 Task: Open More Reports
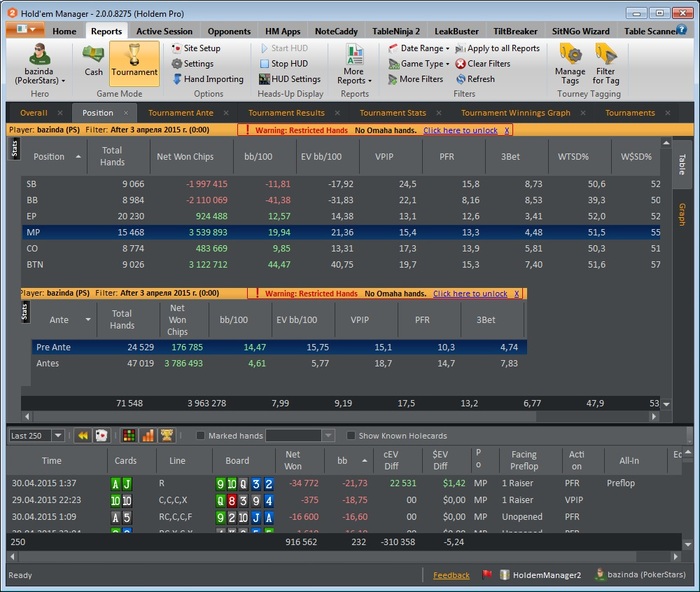click(x=354, y=64)
